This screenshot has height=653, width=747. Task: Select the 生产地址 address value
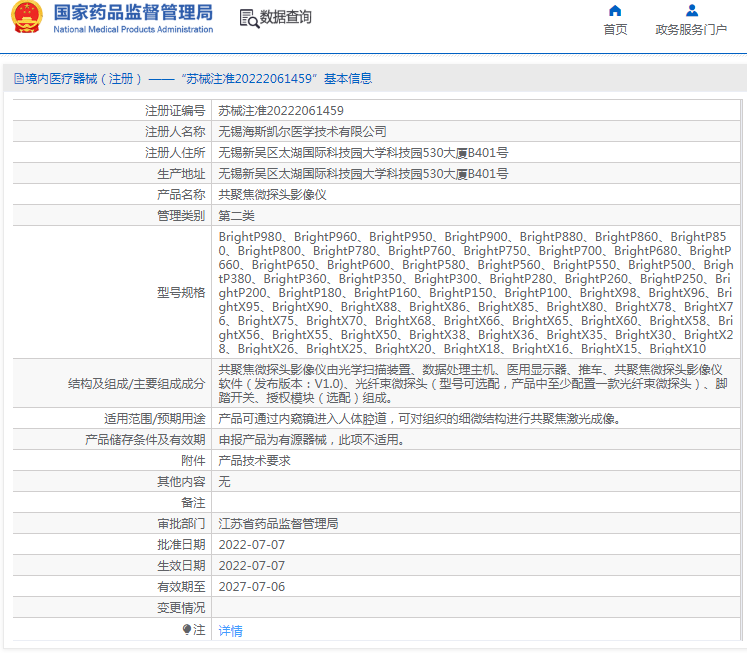363,174
